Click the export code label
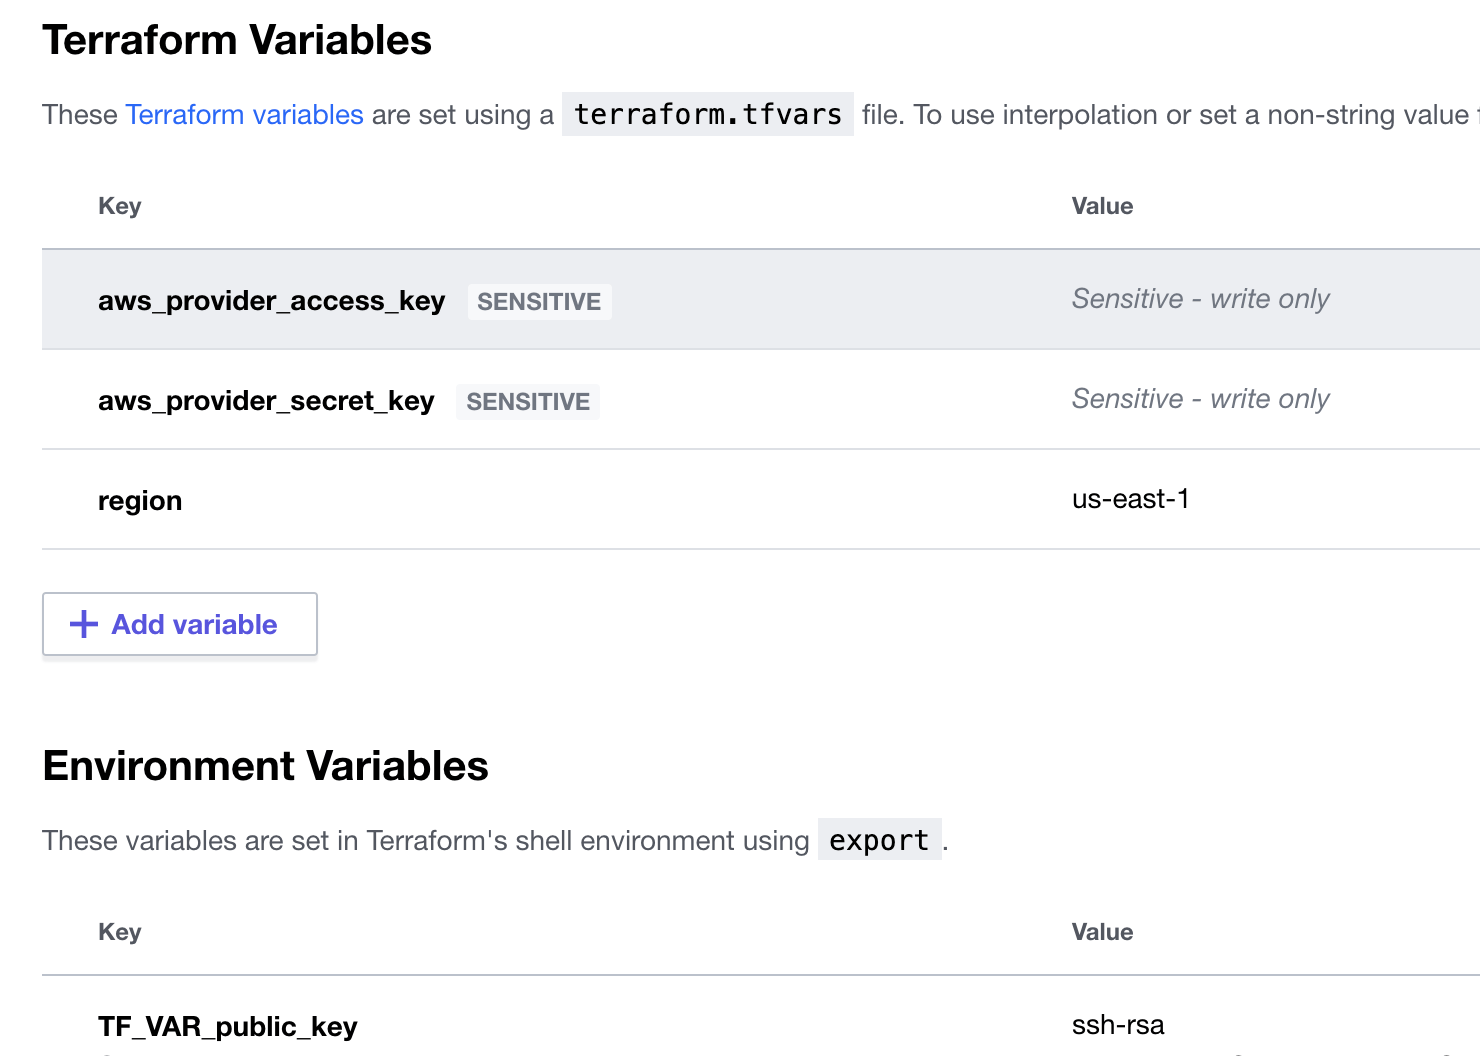The height and width of the screenshot is (1056, 1480). pos(880,840)
